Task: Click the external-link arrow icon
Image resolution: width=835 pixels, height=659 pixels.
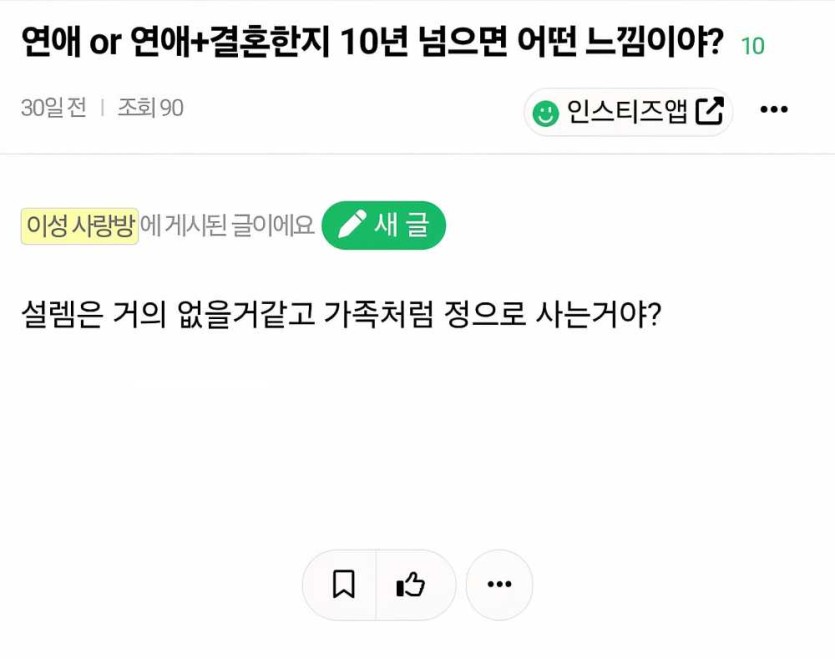Action: click(x=709, y=111)
